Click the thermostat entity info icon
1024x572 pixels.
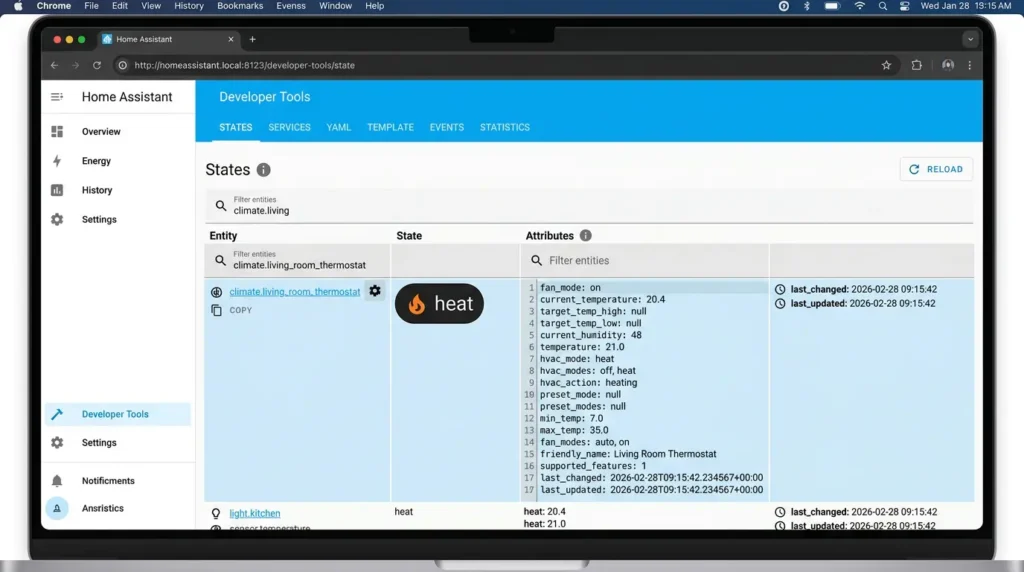point(216,292)
